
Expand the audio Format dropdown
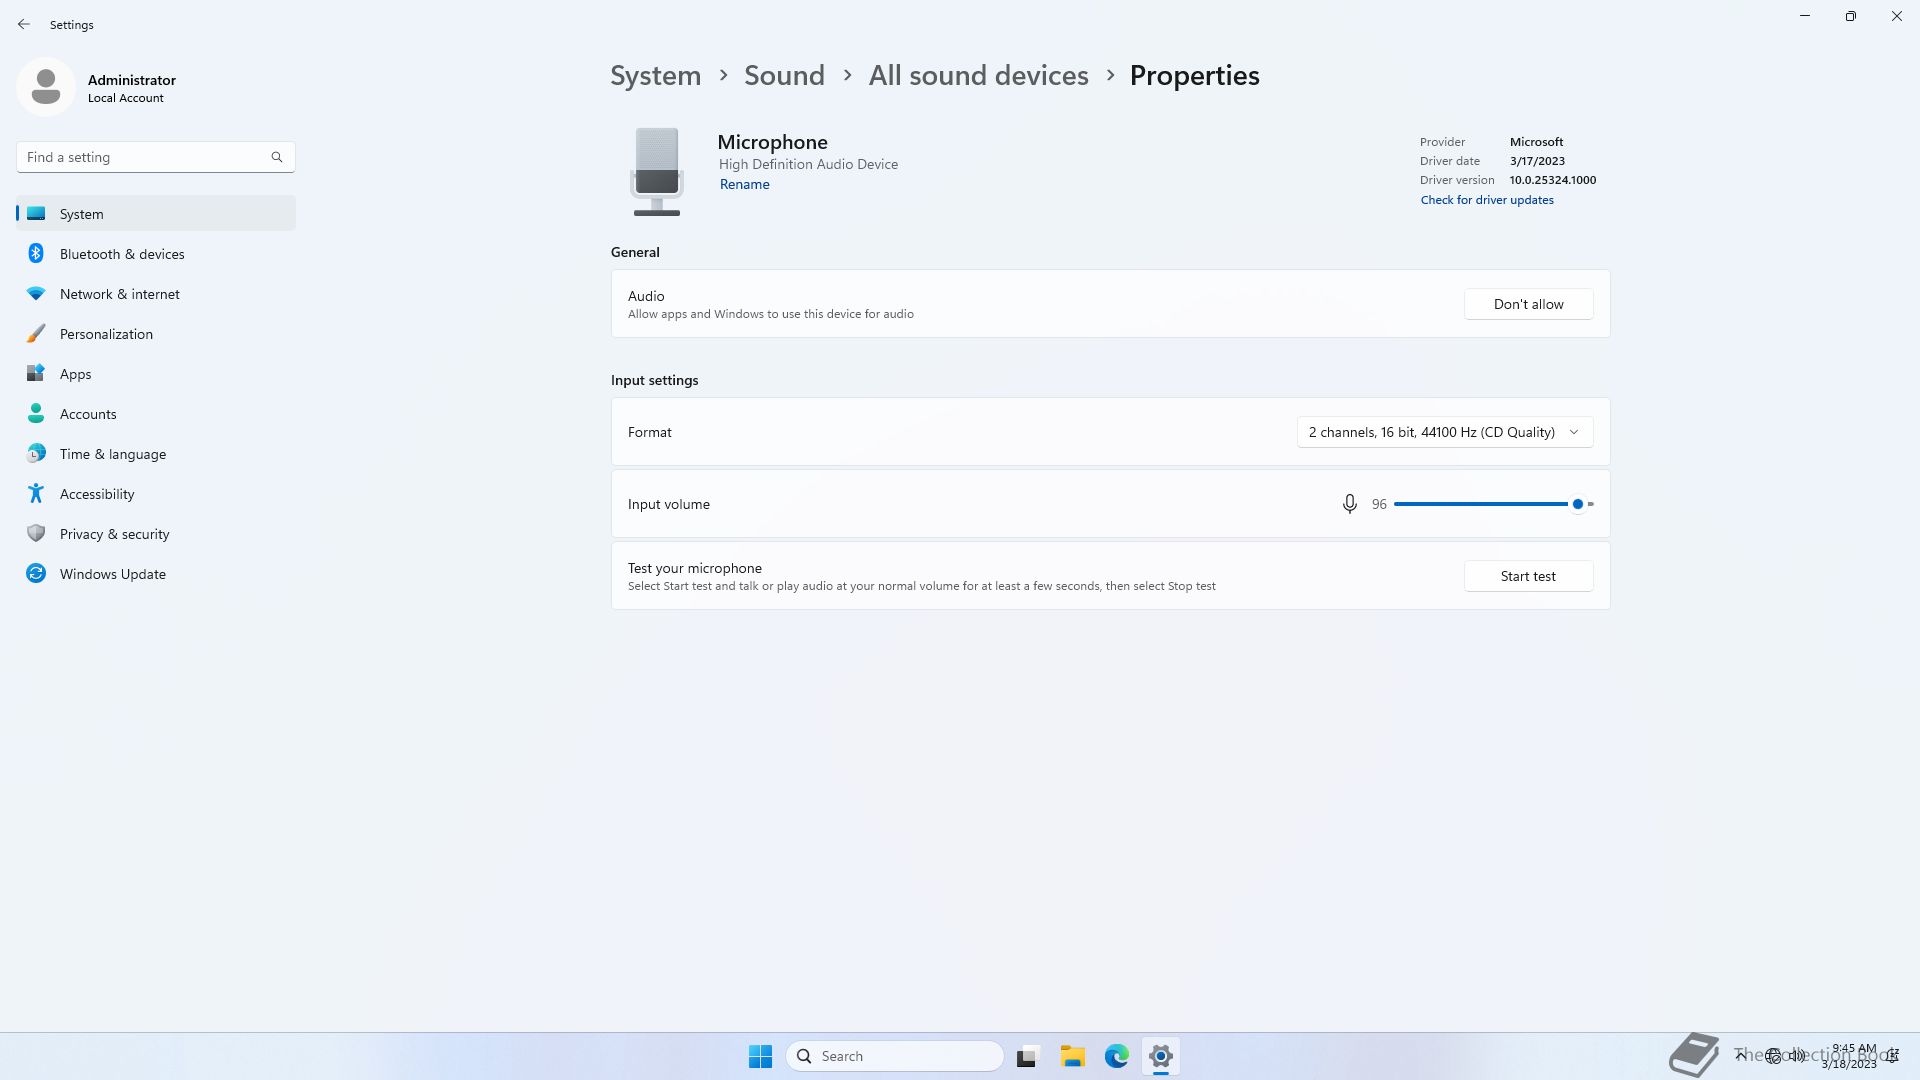coord(1444,432)
